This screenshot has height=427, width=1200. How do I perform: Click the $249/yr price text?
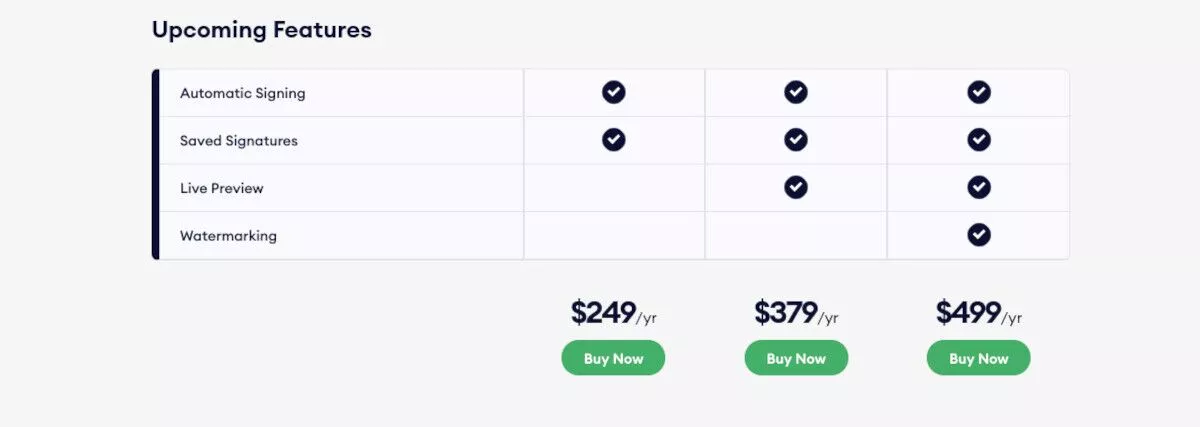(614, 313)
